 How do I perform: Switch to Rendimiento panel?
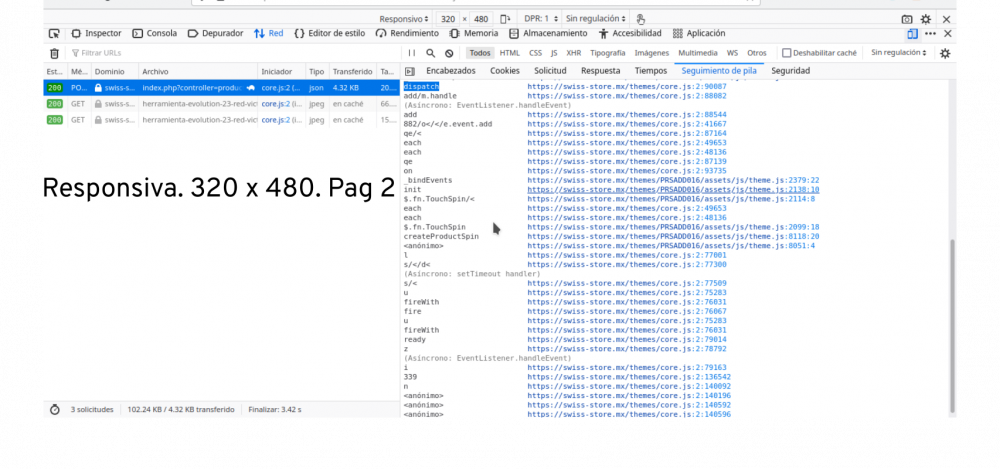408,33
